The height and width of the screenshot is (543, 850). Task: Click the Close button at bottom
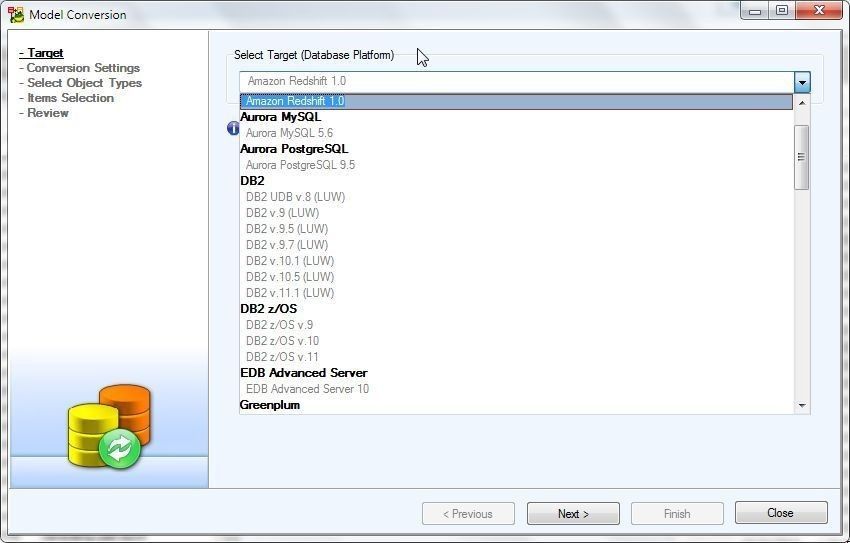coord(781,513)
